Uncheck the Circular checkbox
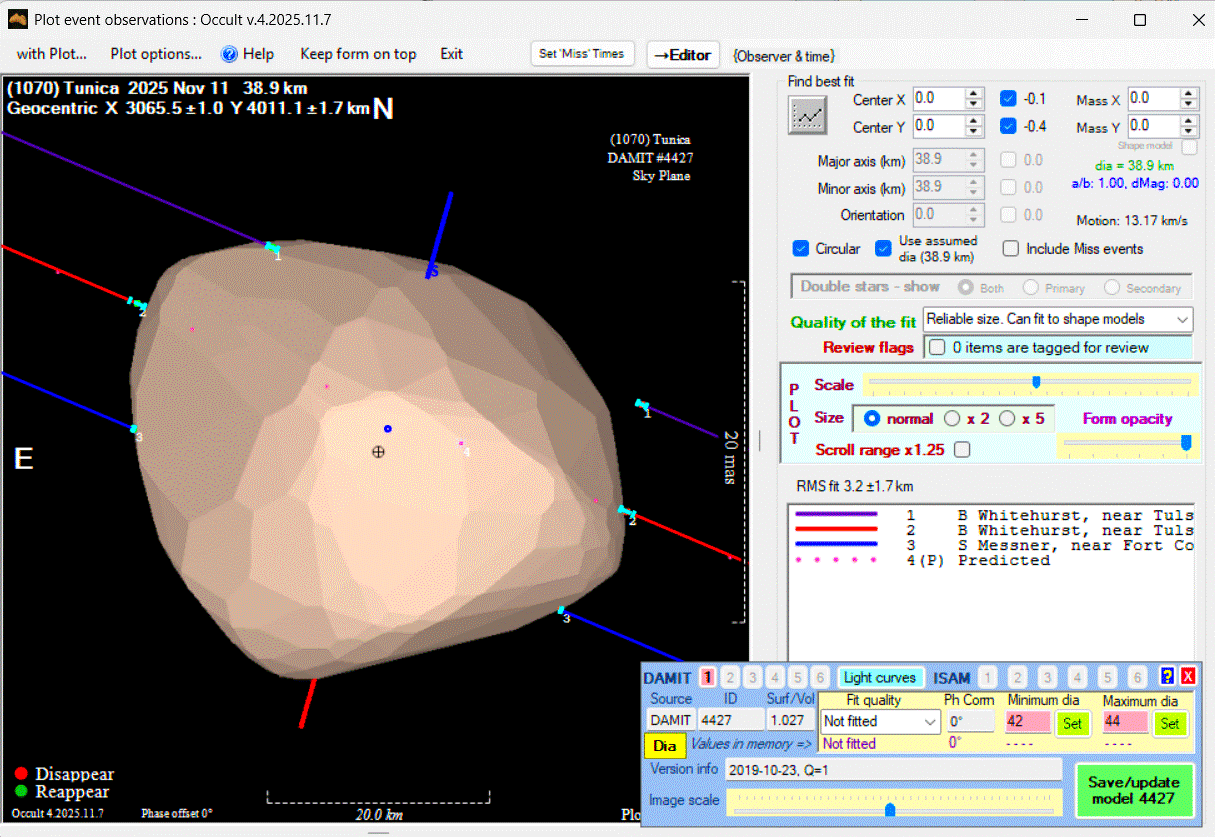Image resolution: width=1215 pixels, height=837 pixels. pyautogui.click(x=800, y=248)
